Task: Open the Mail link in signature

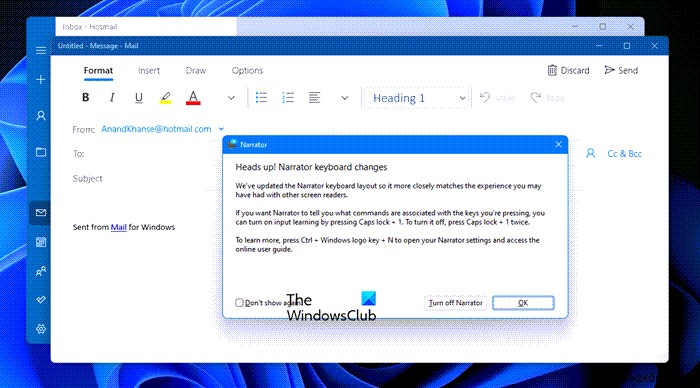Action: 118,227
